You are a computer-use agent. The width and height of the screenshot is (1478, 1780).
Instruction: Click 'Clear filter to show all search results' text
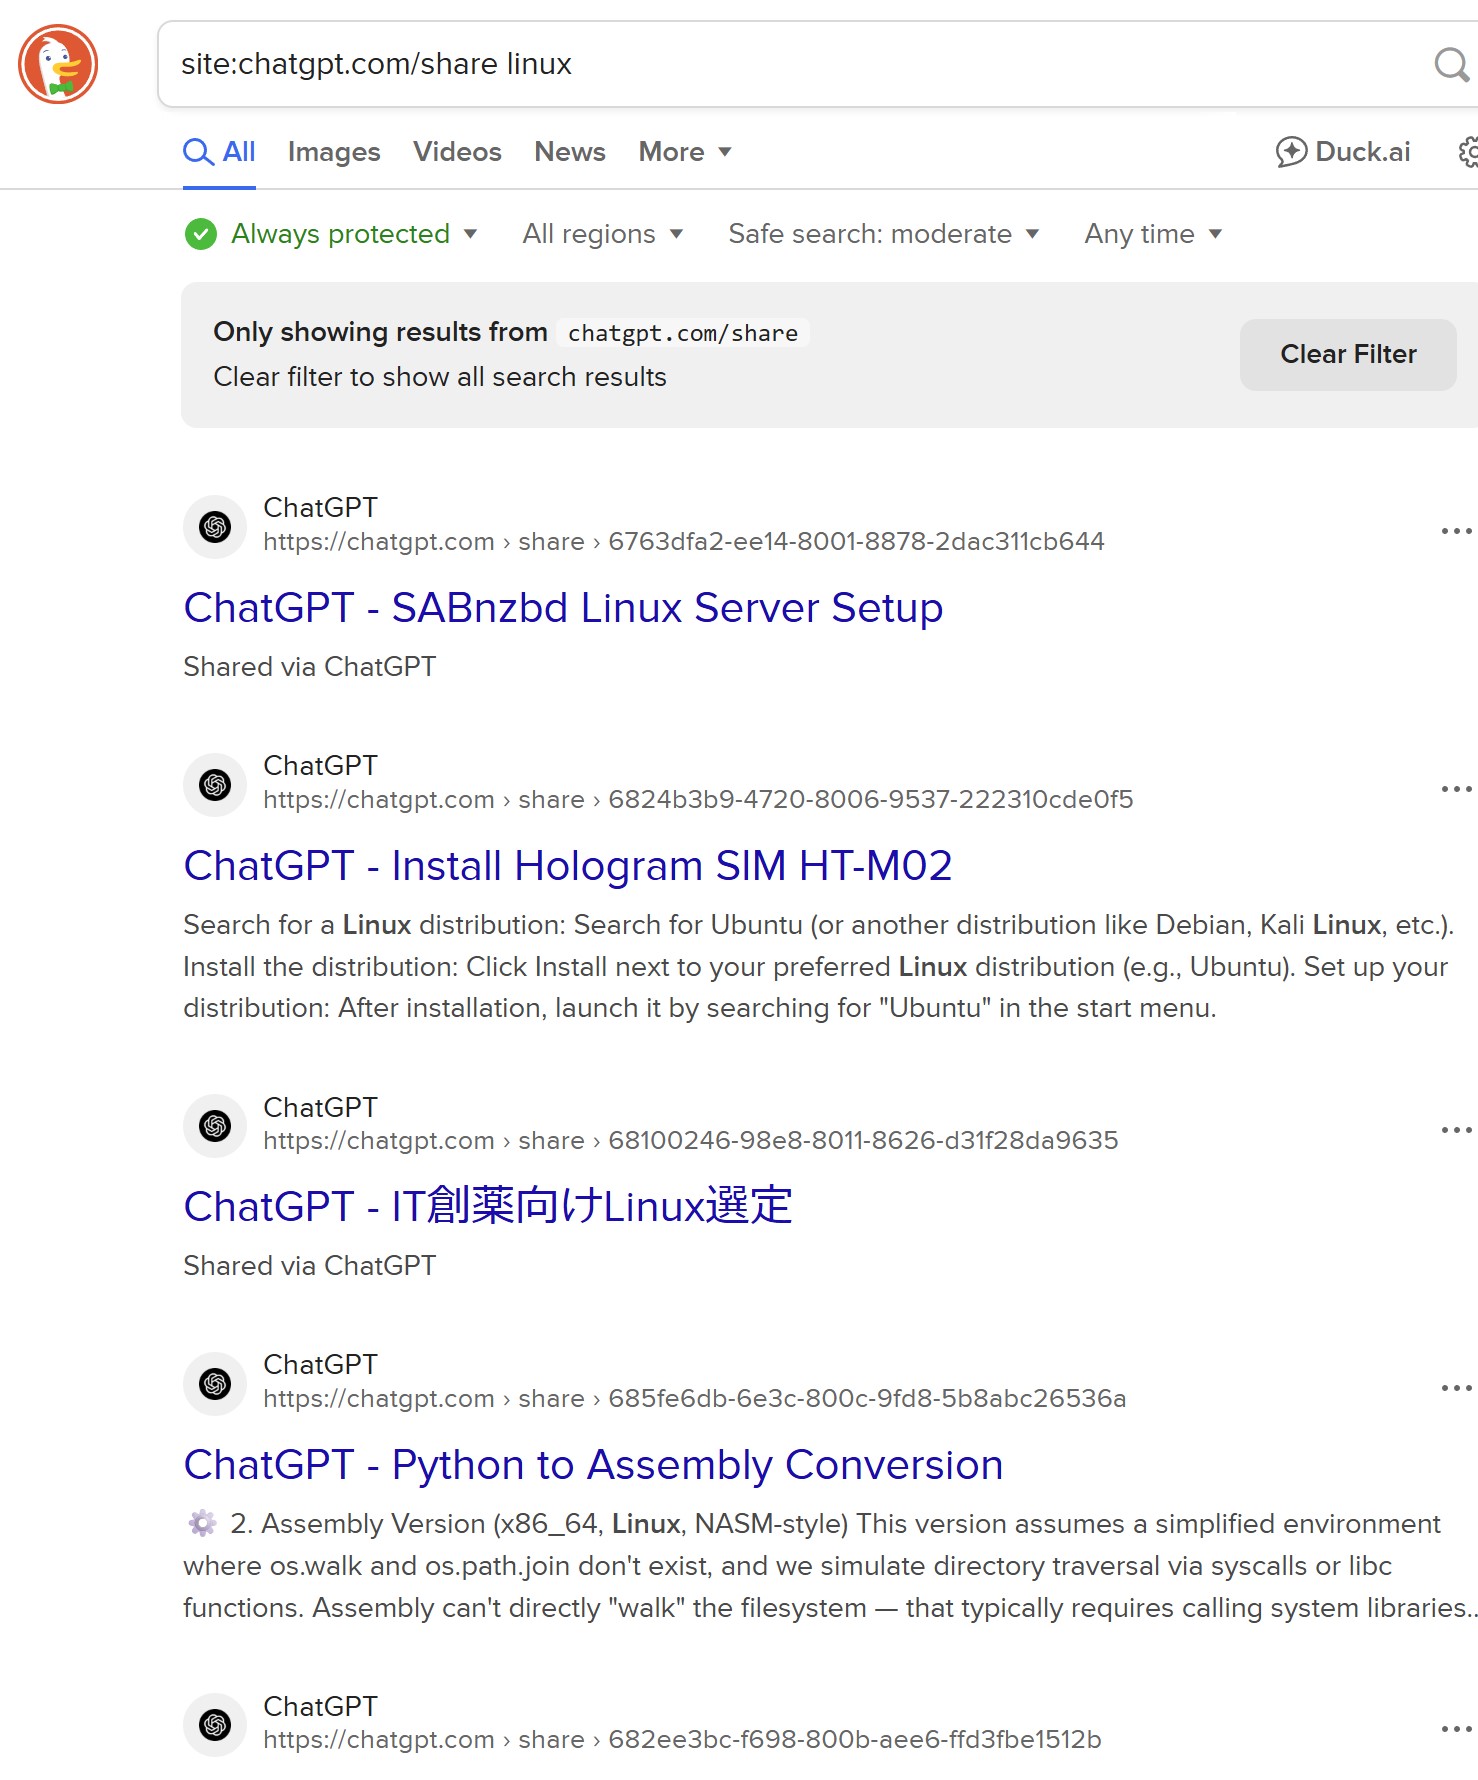(440, 377)
